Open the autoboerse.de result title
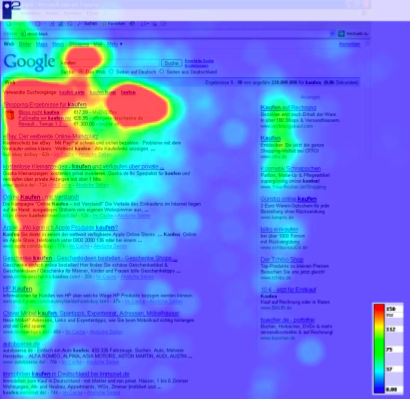 pyautogui.click(x=21, y=344)
